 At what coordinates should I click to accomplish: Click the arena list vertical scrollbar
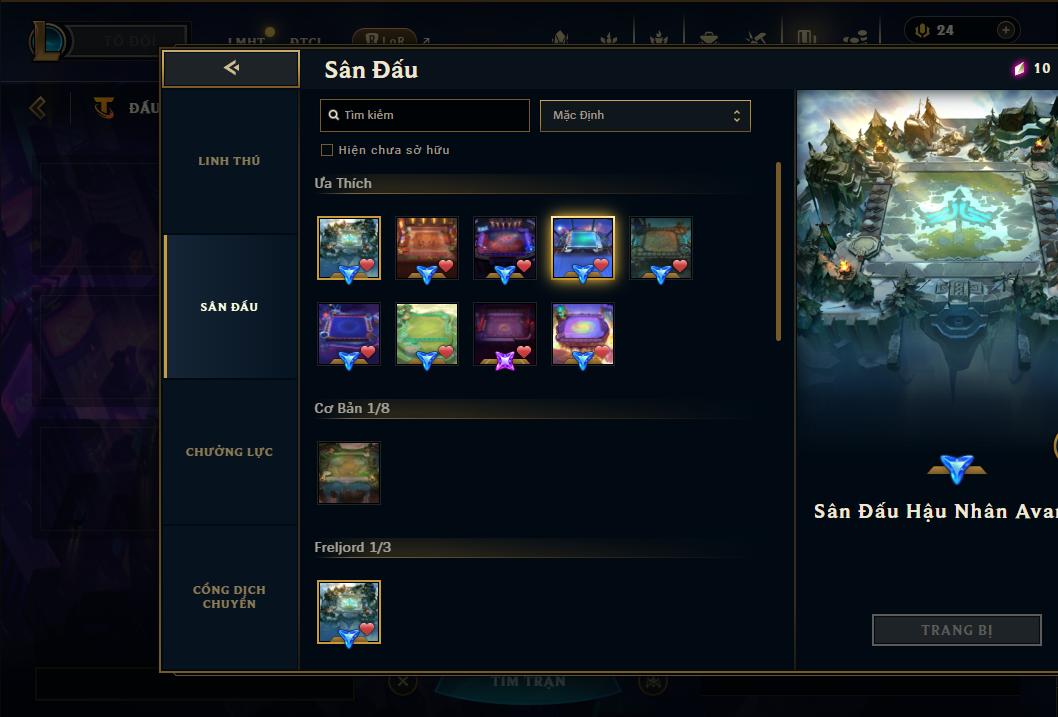coord(779,251)
